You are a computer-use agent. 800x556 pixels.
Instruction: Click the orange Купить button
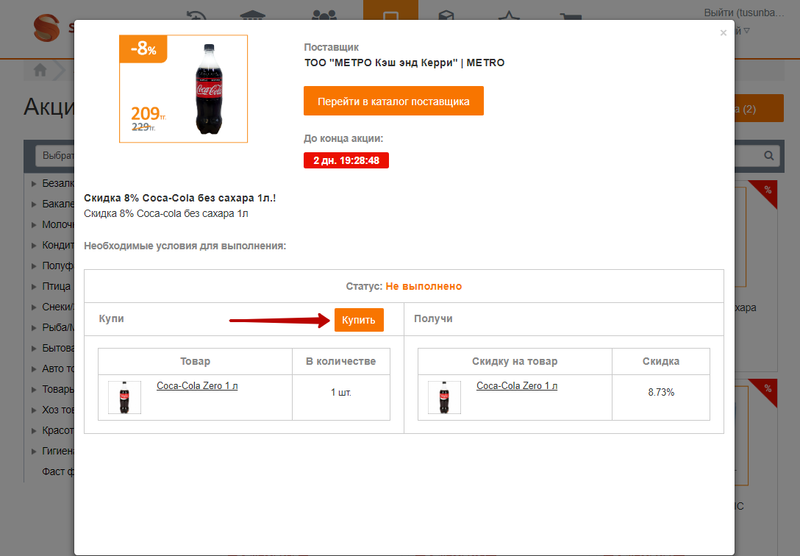coord(359,320)
